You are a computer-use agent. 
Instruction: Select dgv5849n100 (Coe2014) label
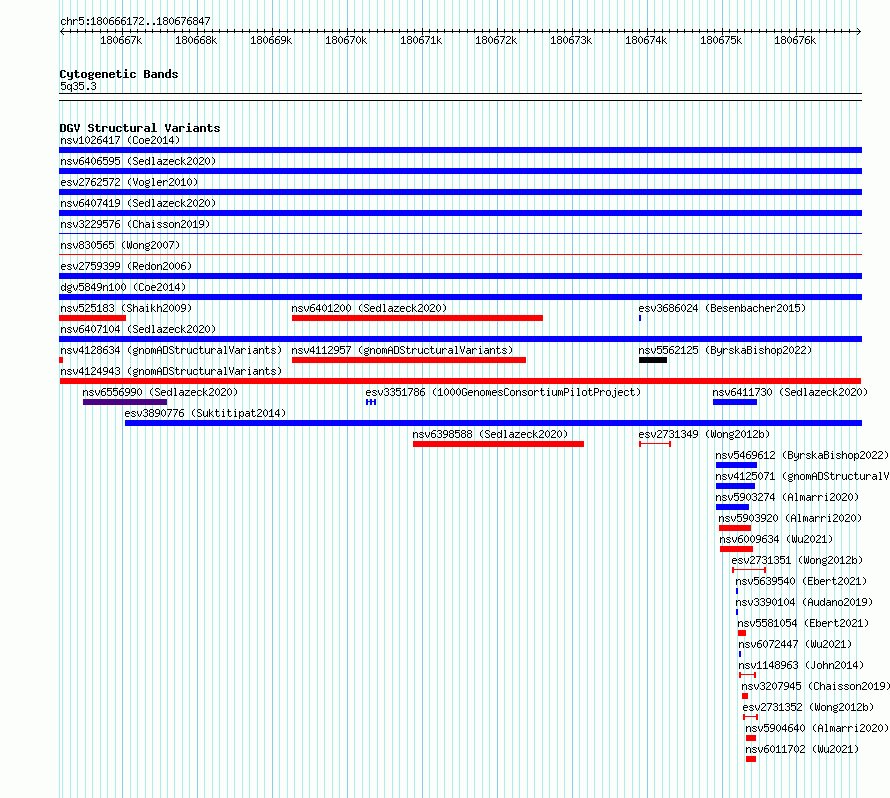[x=123, y=287]
